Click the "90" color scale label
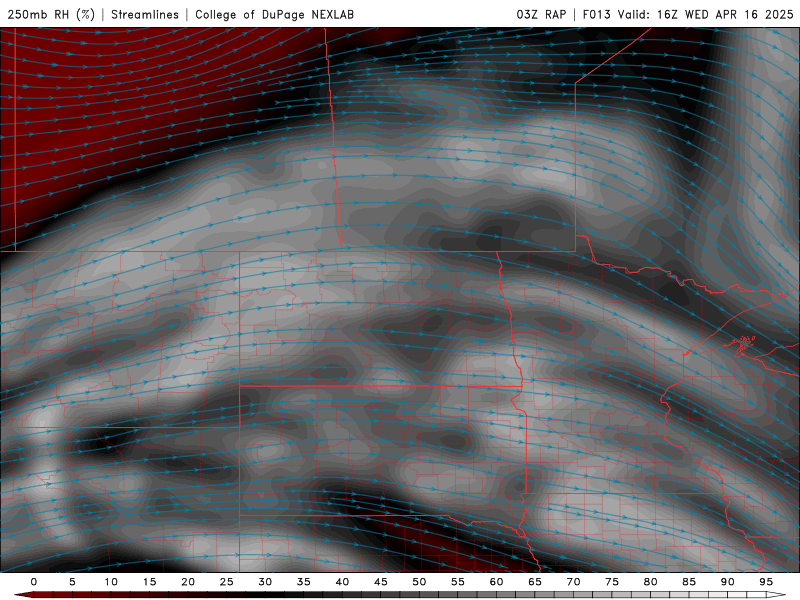 point(728,582)
